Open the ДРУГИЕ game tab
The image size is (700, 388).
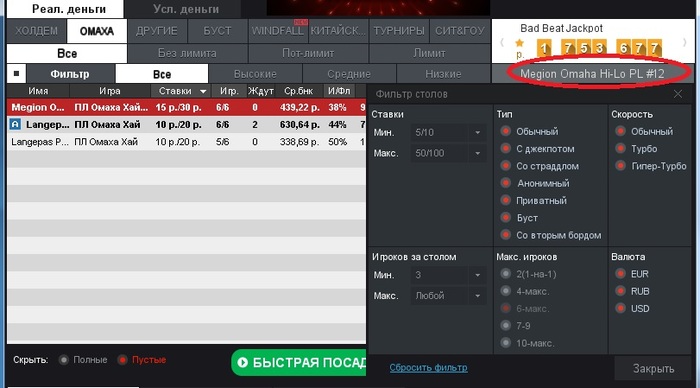coord(157,31)
